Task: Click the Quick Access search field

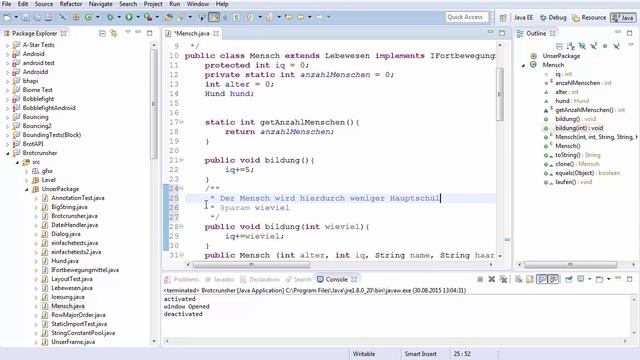Action: (467, 17)
